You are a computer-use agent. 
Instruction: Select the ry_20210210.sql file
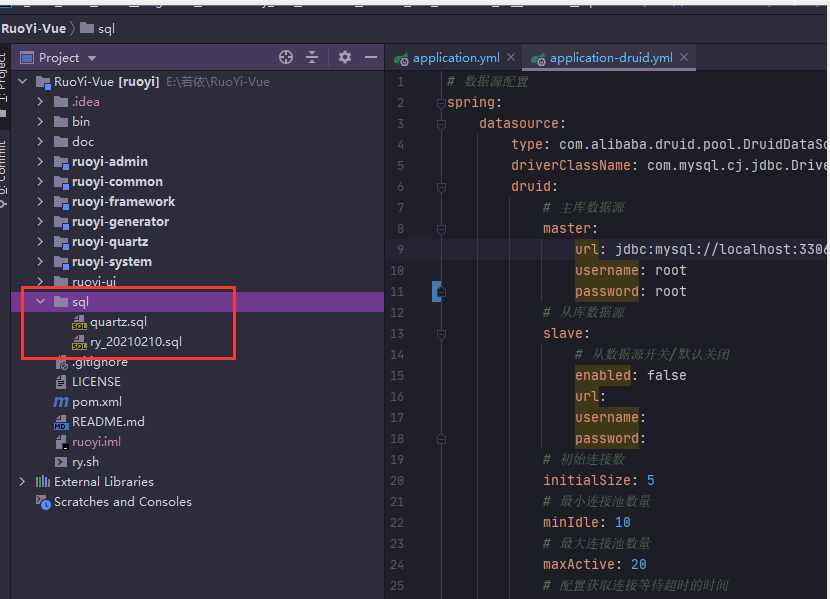click(136, 342)
